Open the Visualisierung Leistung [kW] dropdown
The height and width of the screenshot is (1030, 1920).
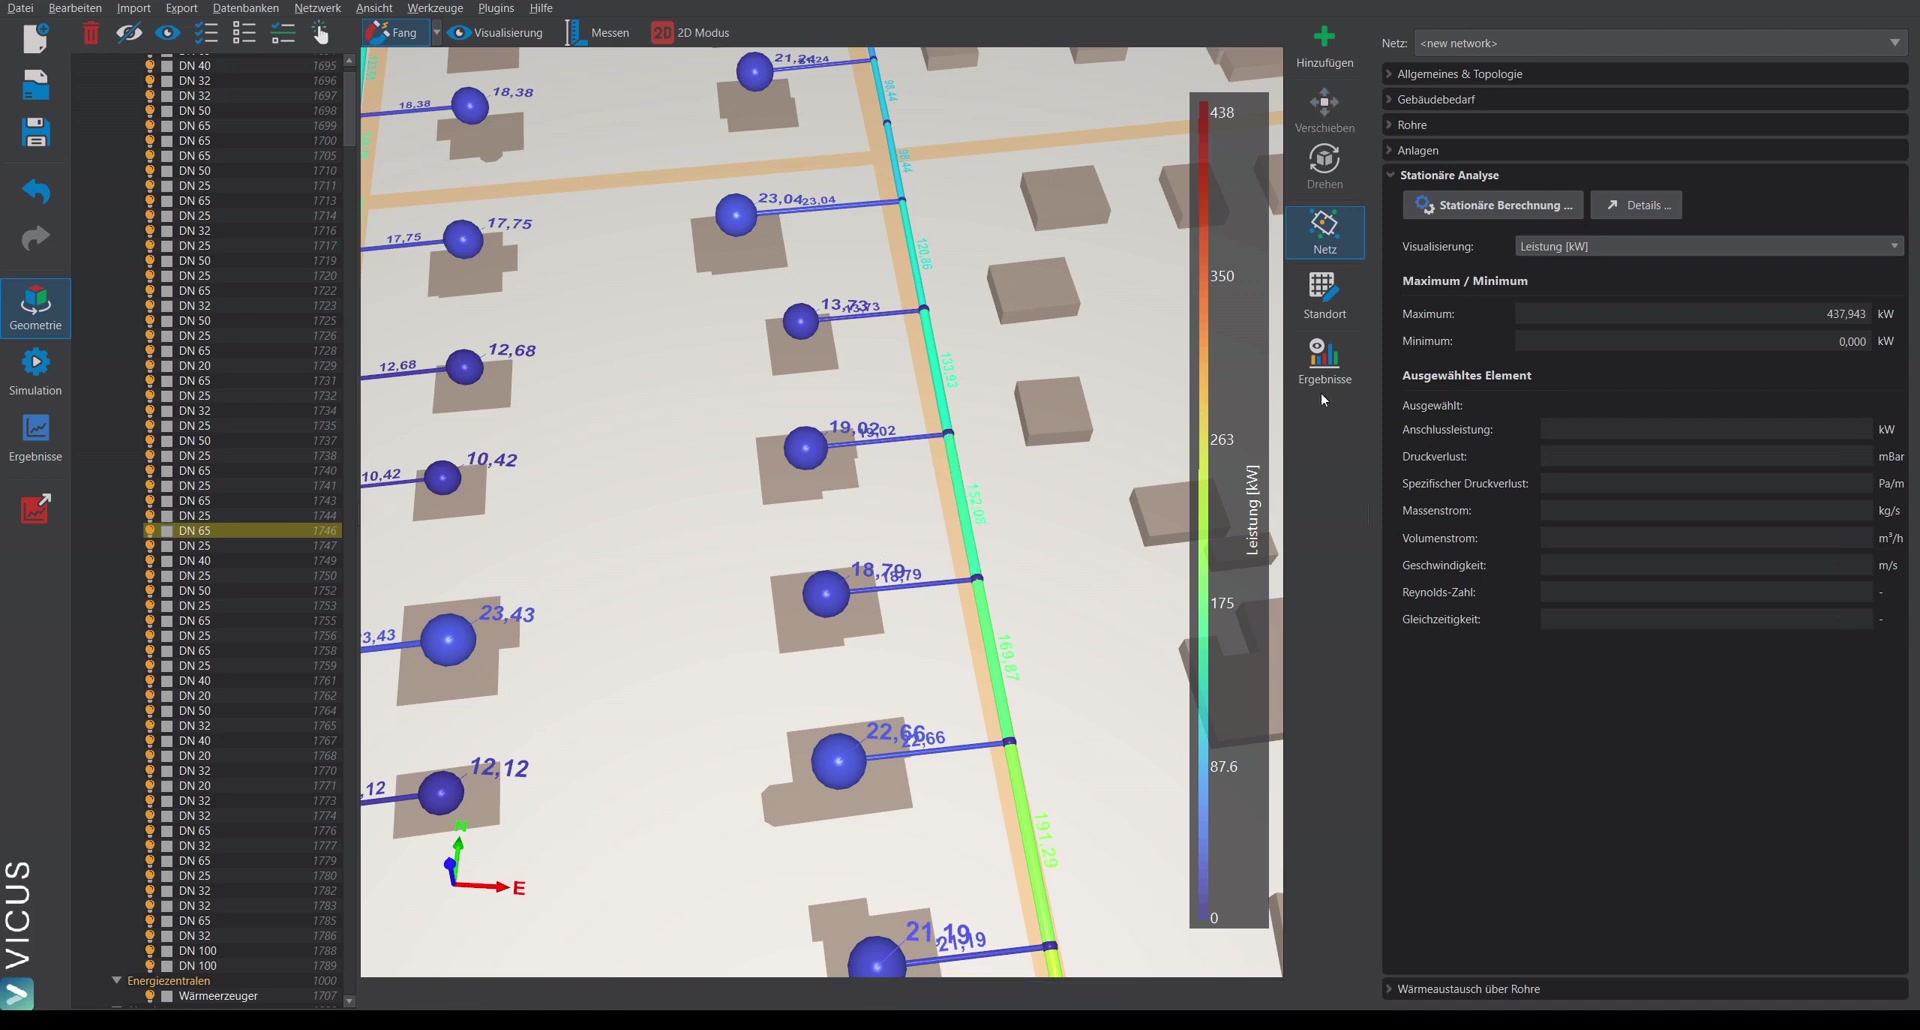click(x=1708, y=246)
